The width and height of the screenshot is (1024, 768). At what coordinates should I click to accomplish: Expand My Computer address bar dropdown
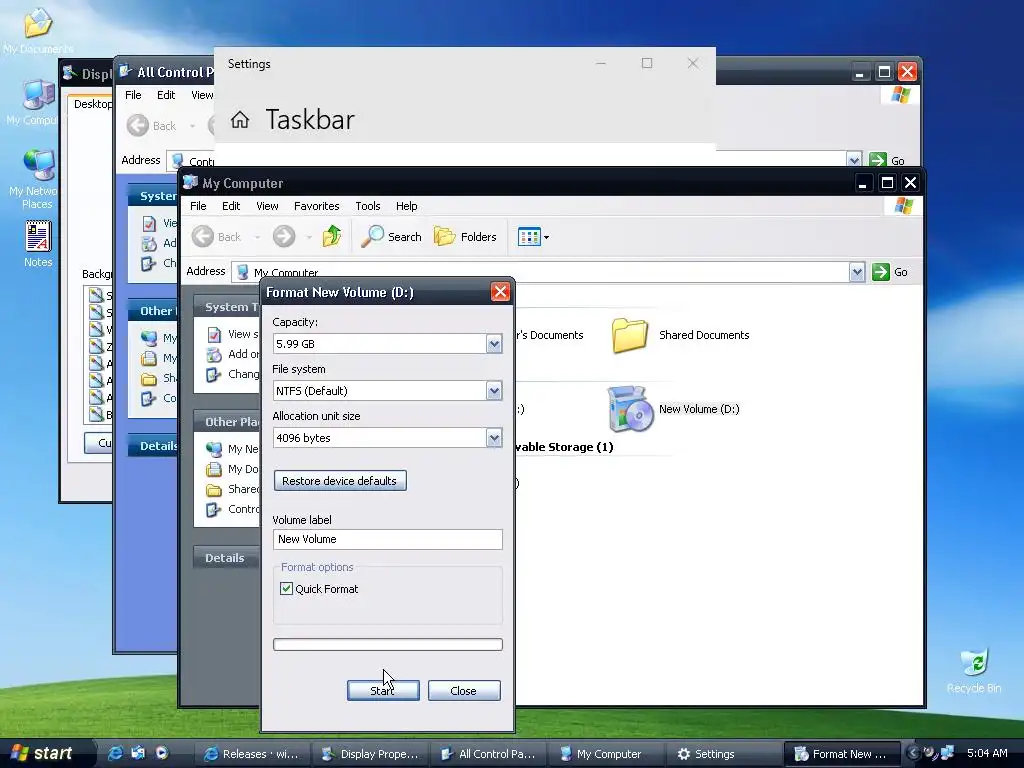[x=857, y=272]
